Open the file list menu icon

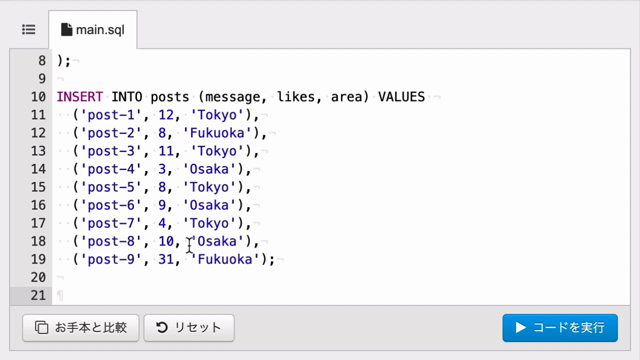[29, 30]
